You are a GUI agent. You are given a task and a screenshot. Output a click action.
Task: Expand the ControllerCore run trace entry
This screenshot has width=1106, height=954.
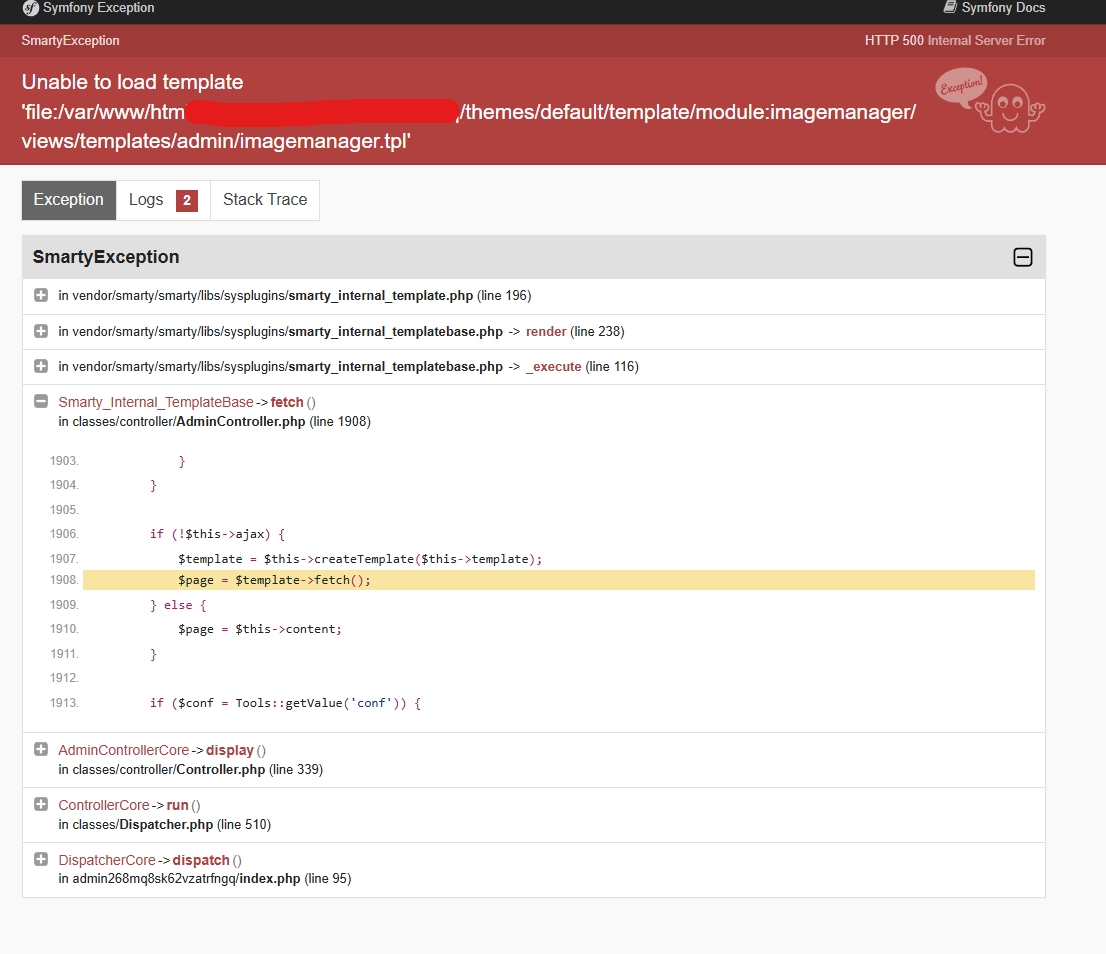[41, 805]
